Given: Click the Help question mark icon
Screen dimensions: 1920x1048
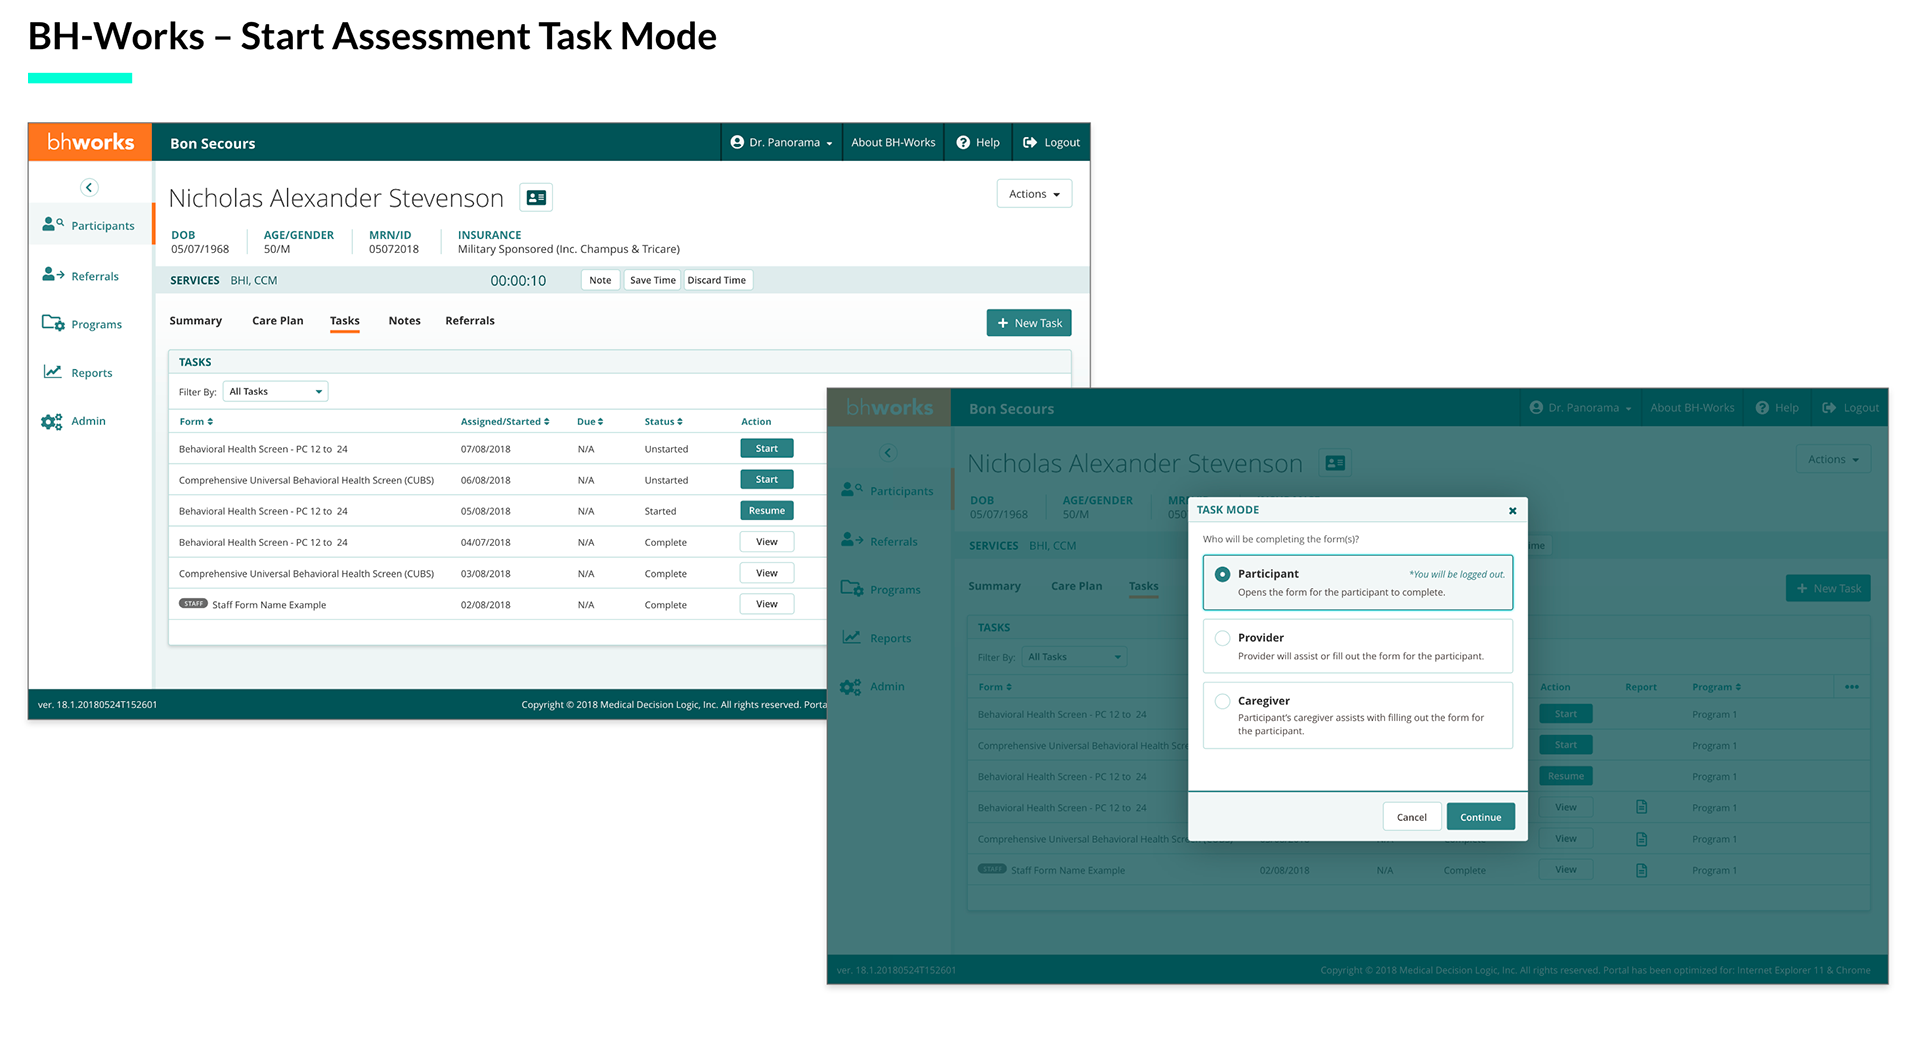Looking at the screenshot, I should coord(963,142).
